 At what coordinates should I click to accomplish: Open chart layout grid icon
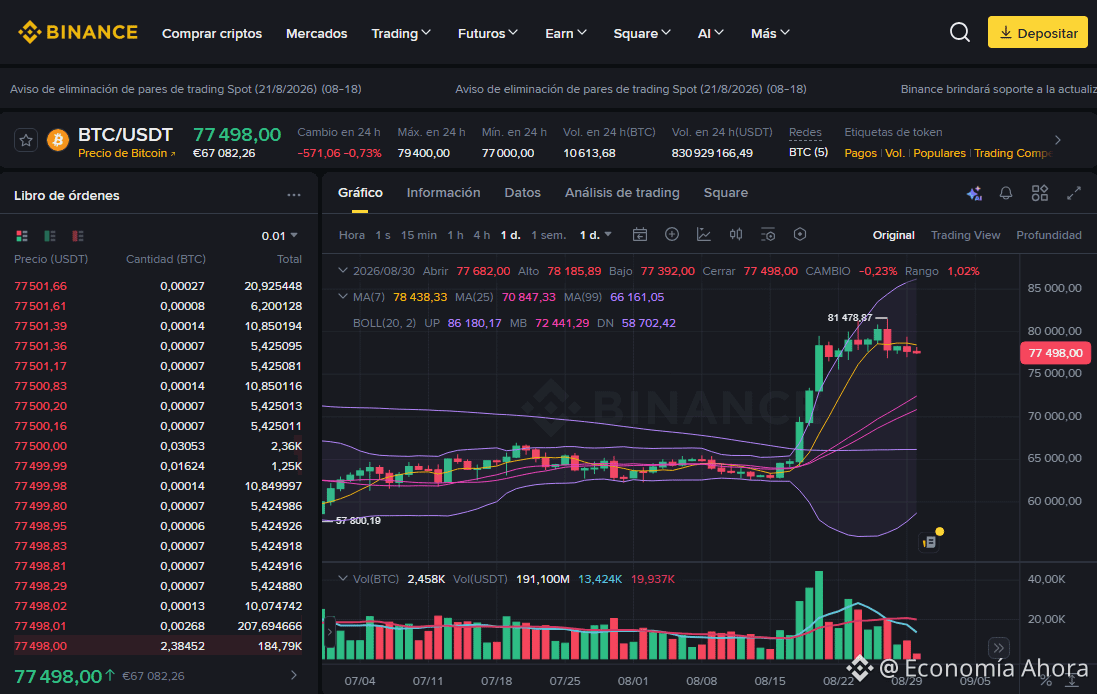pyautogui.click(x=1040, y=193)
